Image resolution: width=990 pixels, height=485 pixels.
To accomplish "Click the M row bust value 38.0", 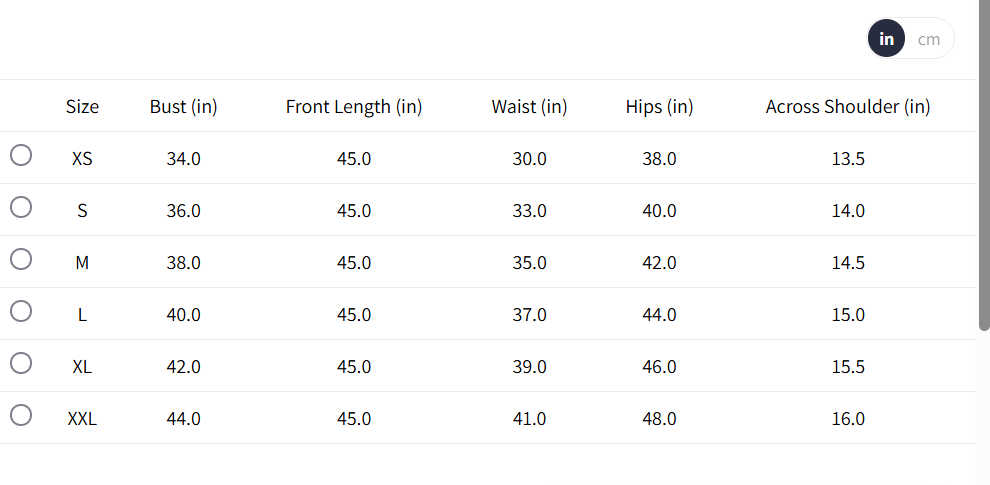I will (x=184, y=262).
